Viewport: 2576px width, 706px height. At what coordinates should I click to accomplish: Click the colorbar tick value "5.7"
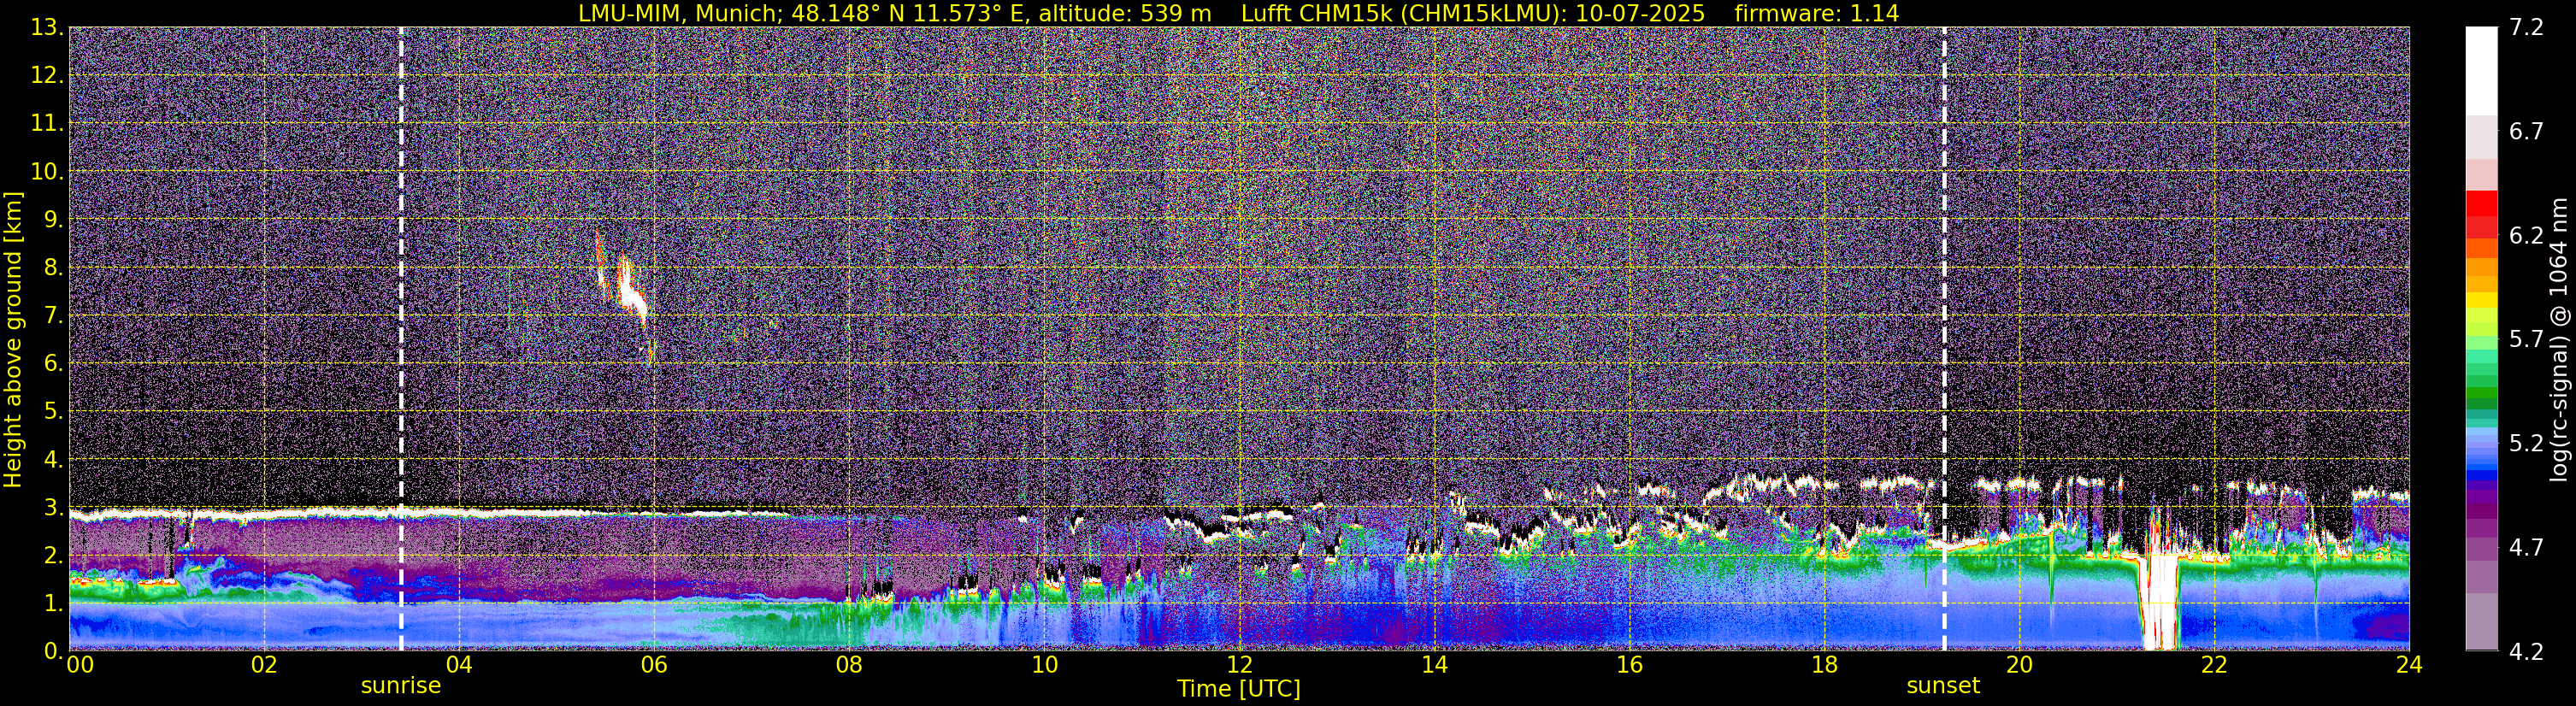point(2527,340)
